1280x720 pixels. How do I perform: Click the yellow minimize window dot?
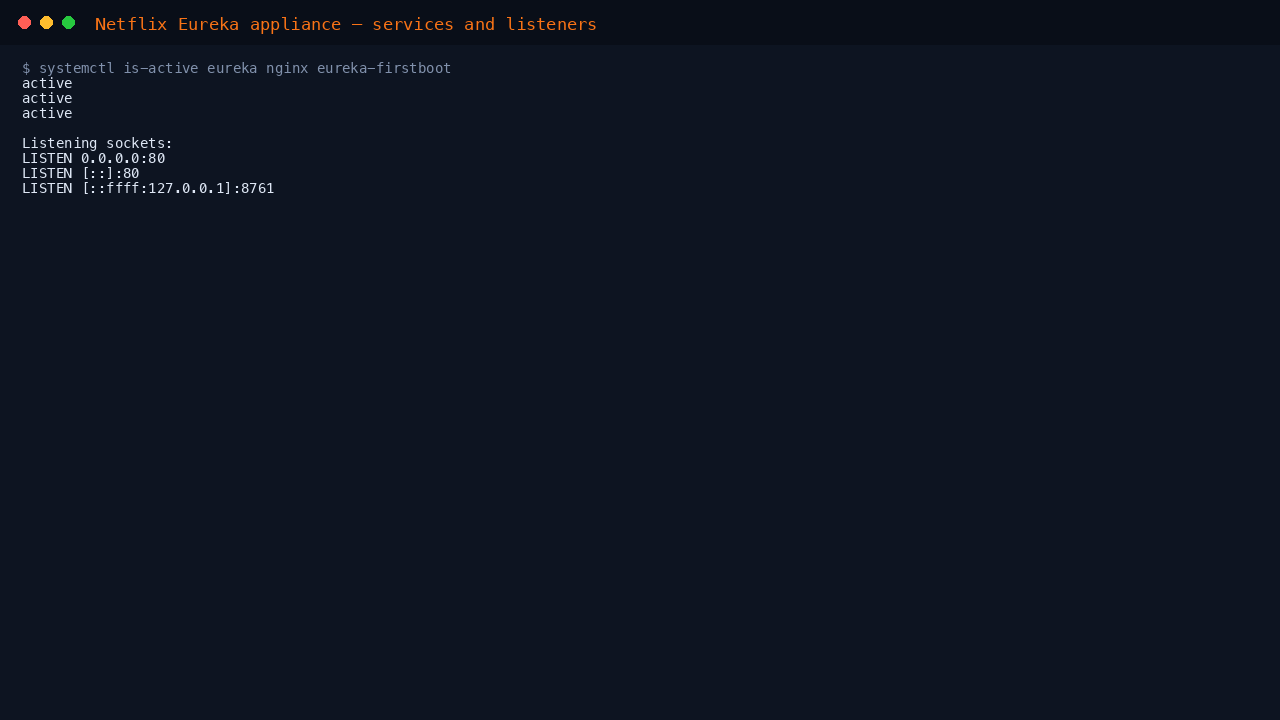(46, 23)
